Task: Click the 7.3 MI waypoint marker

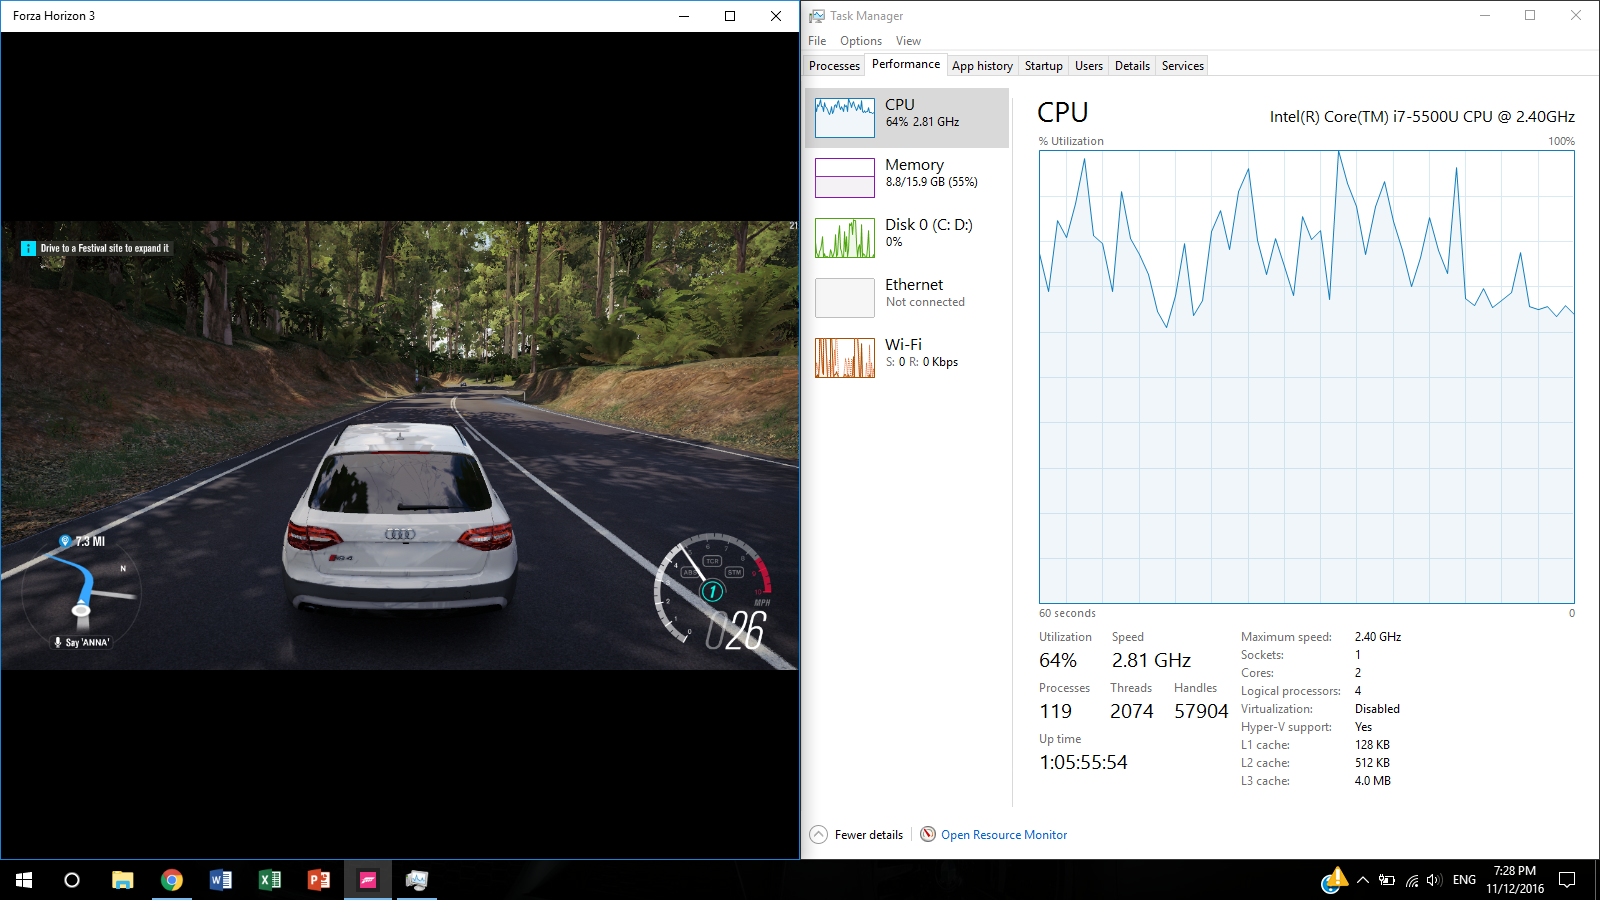Action: (x=82, y=541)
